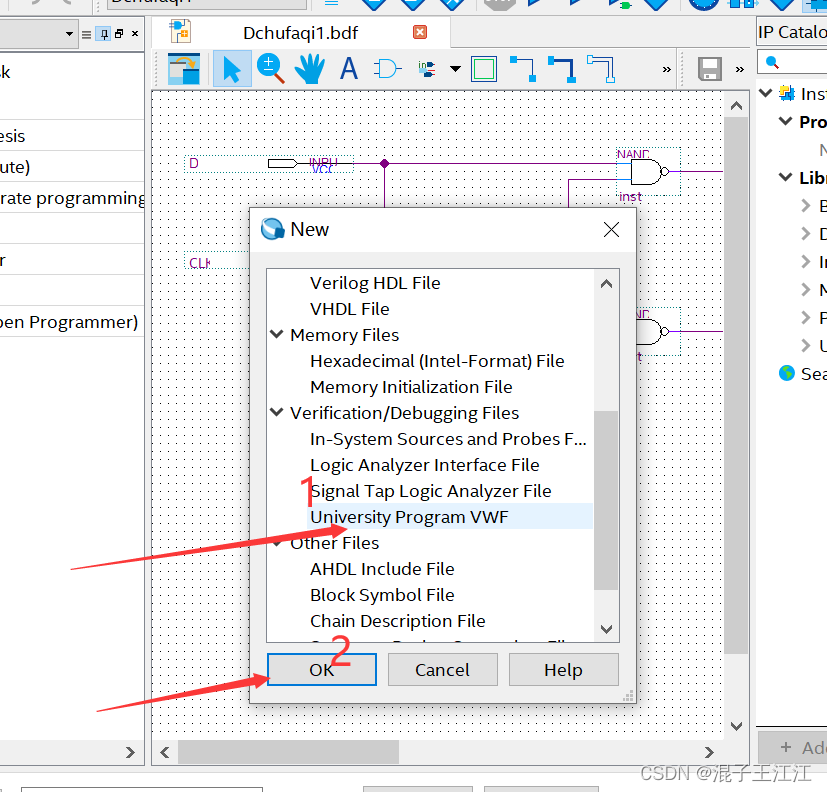Select Verilog HDL File
Viewport: 827px width, 792px height.
375,283
